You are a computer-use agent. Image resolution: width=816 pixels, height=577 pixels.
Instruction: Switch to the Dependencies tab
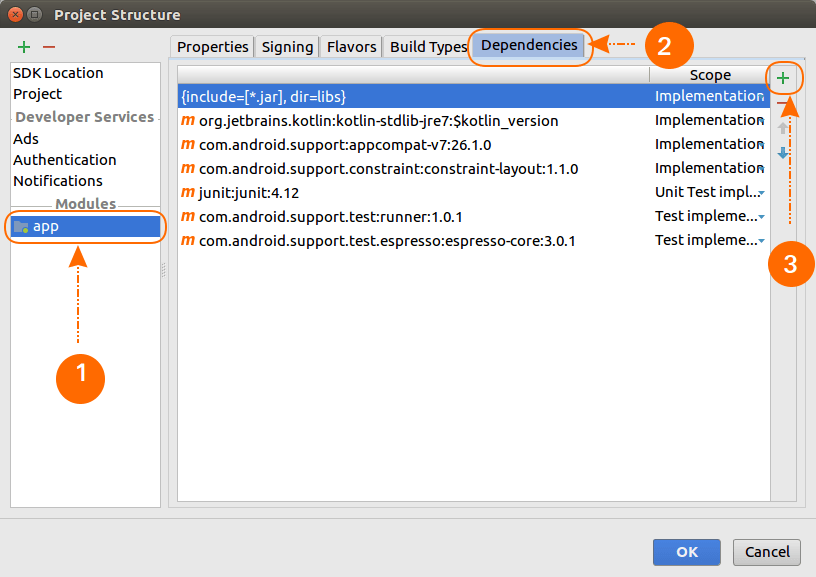530,46
